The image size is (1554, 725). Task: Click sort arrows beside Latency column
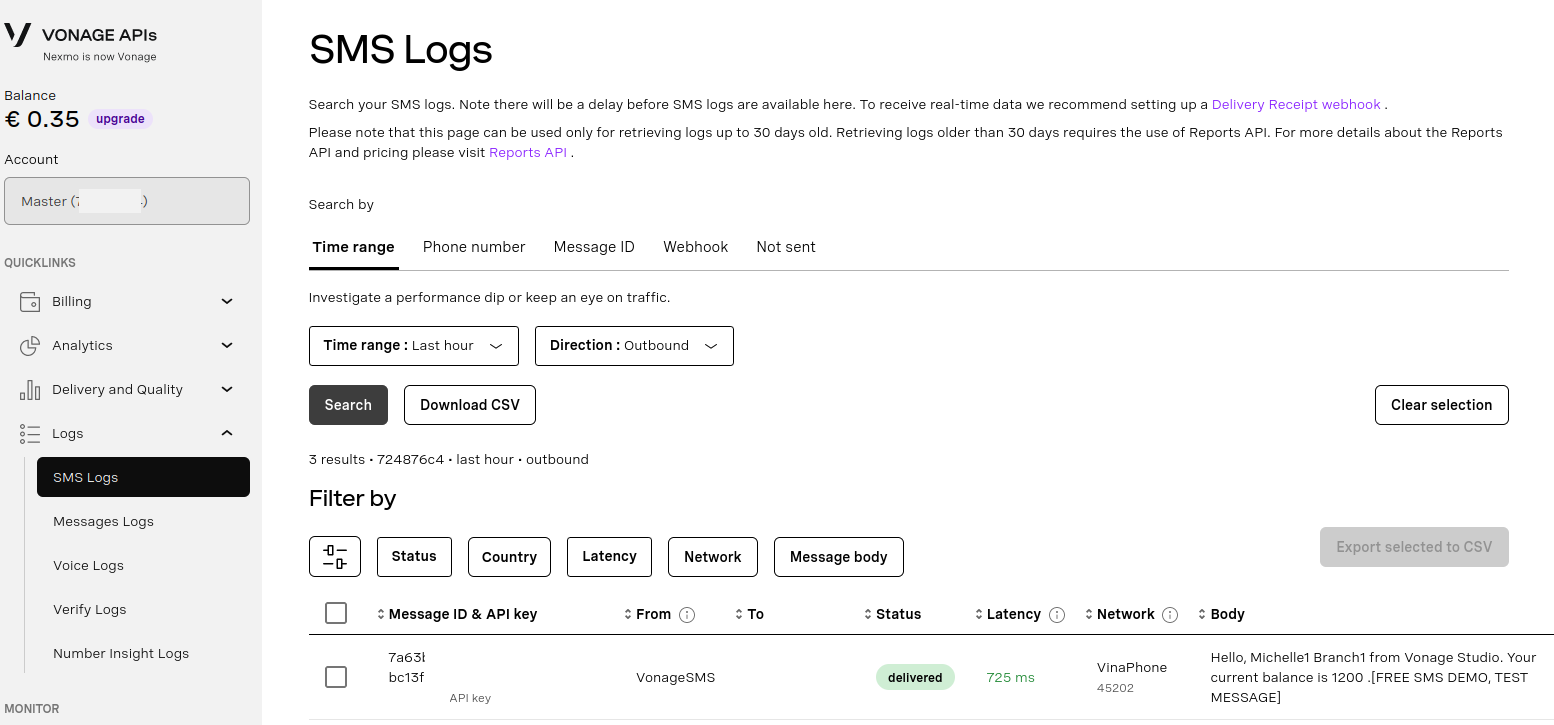(x=979, y=614)
